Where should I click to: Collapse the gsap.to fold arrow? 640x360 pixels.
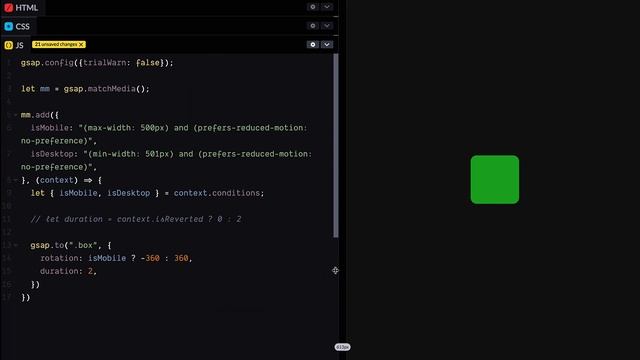pyautogui.click(x=16, y=245)
